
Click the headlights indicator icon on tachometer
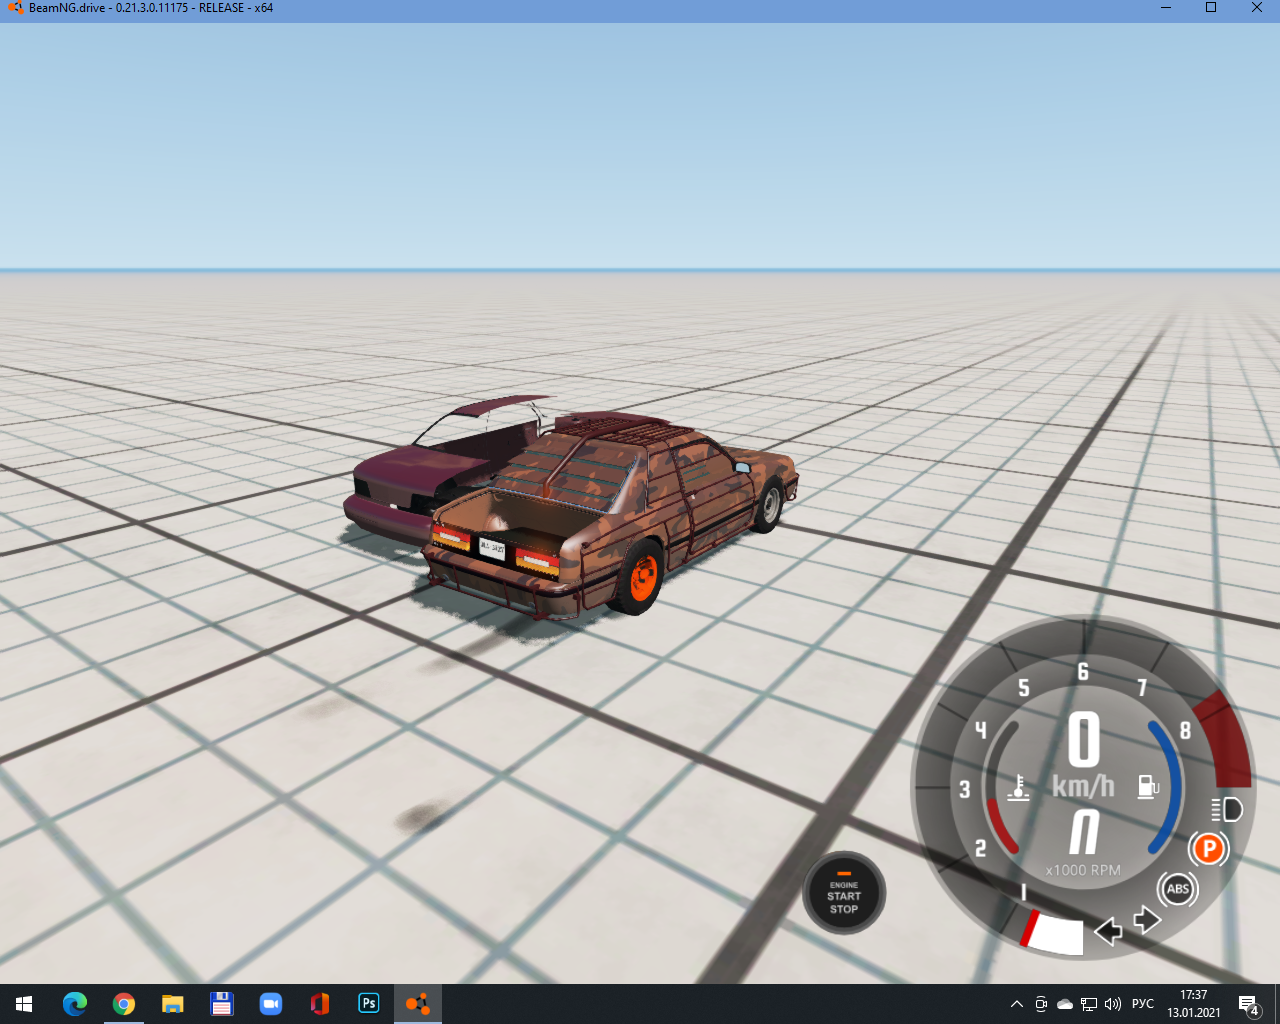1226,809
